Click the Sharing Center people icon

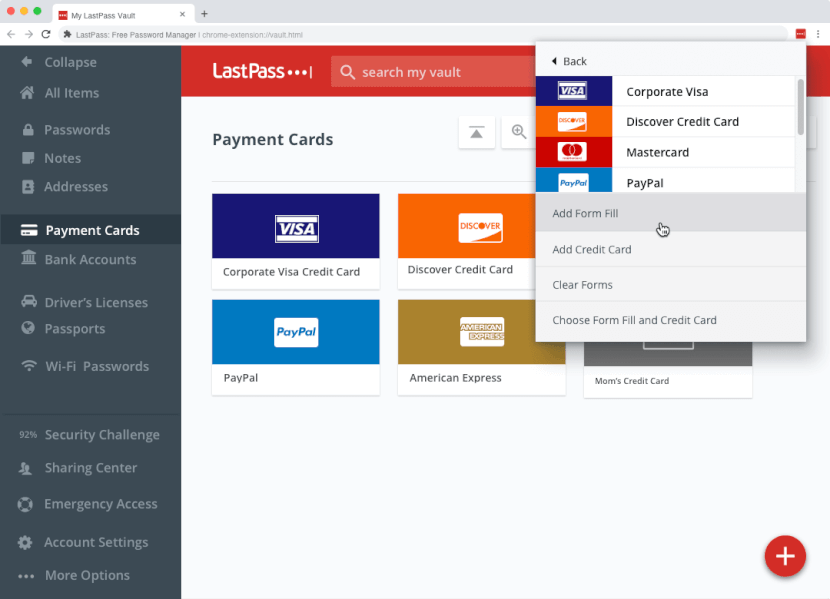[x=25, y=468]
